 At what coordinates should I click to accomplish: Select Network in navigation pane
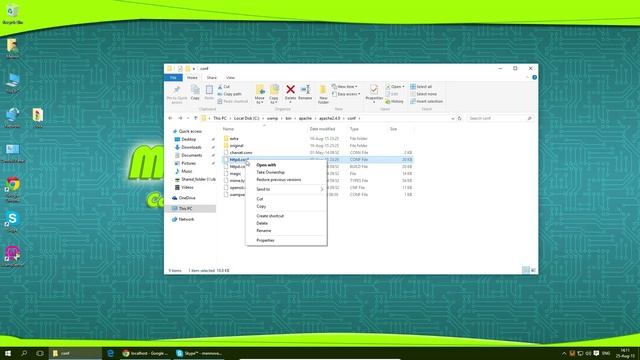click(186, 220)
